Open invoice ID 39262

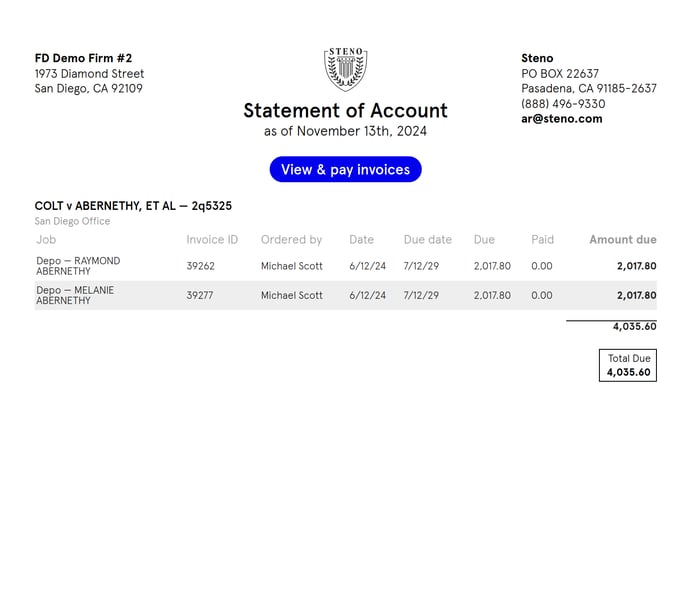(200, 267)
